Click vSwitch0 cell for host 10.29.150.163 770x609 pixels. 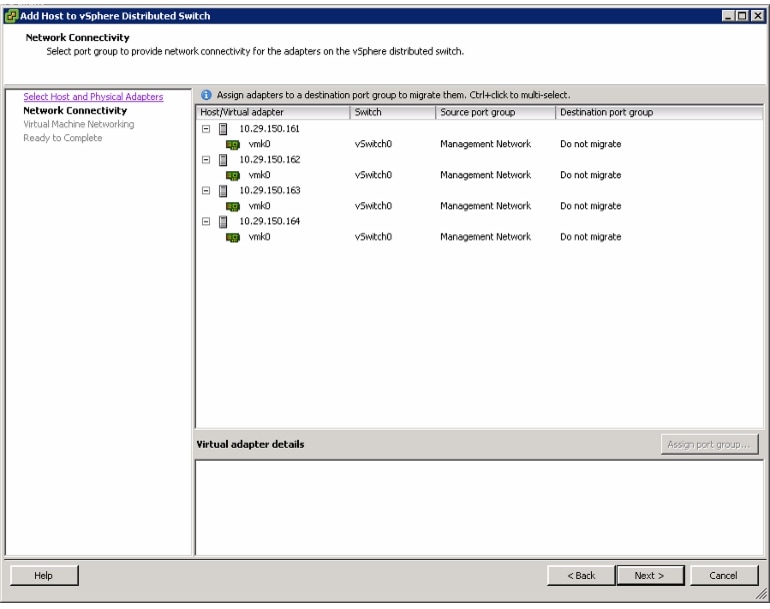[373, 206]
